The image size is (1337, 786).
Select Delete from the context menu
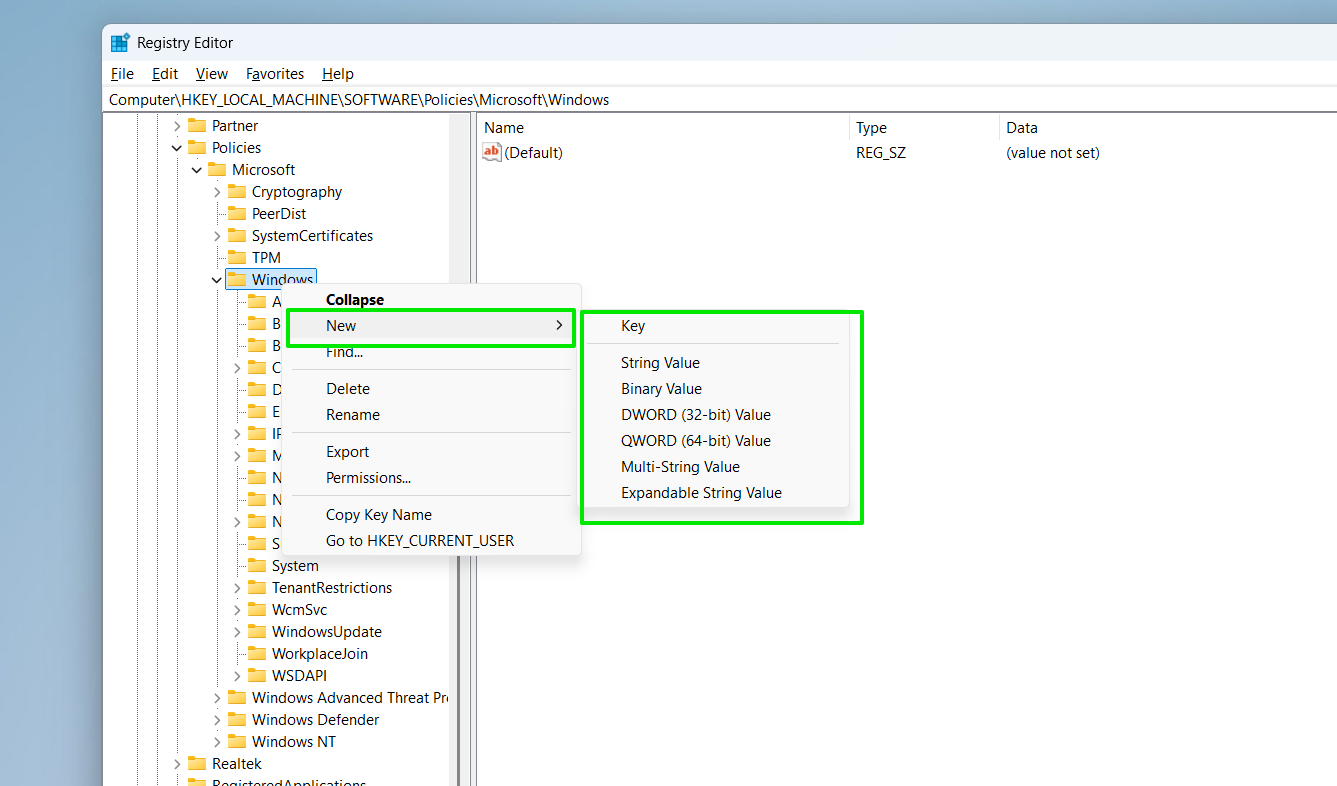coord(431,389)
